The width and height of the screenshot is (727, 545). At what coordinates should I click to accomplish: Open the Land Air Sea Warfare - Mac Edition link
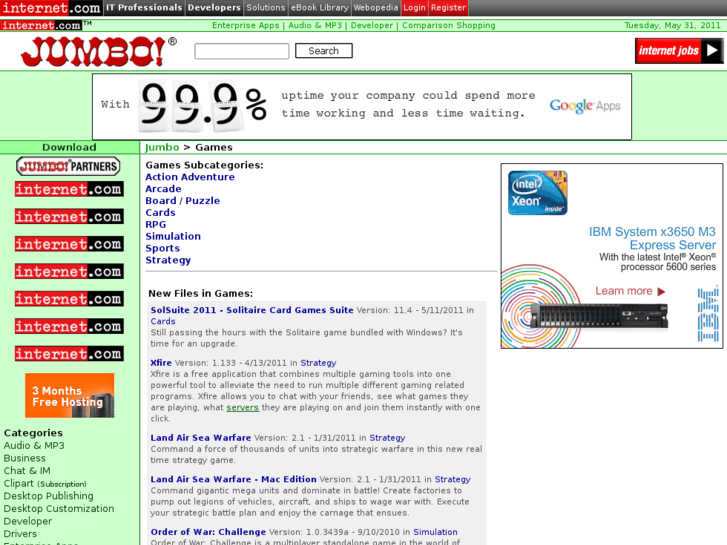point(233,479)
